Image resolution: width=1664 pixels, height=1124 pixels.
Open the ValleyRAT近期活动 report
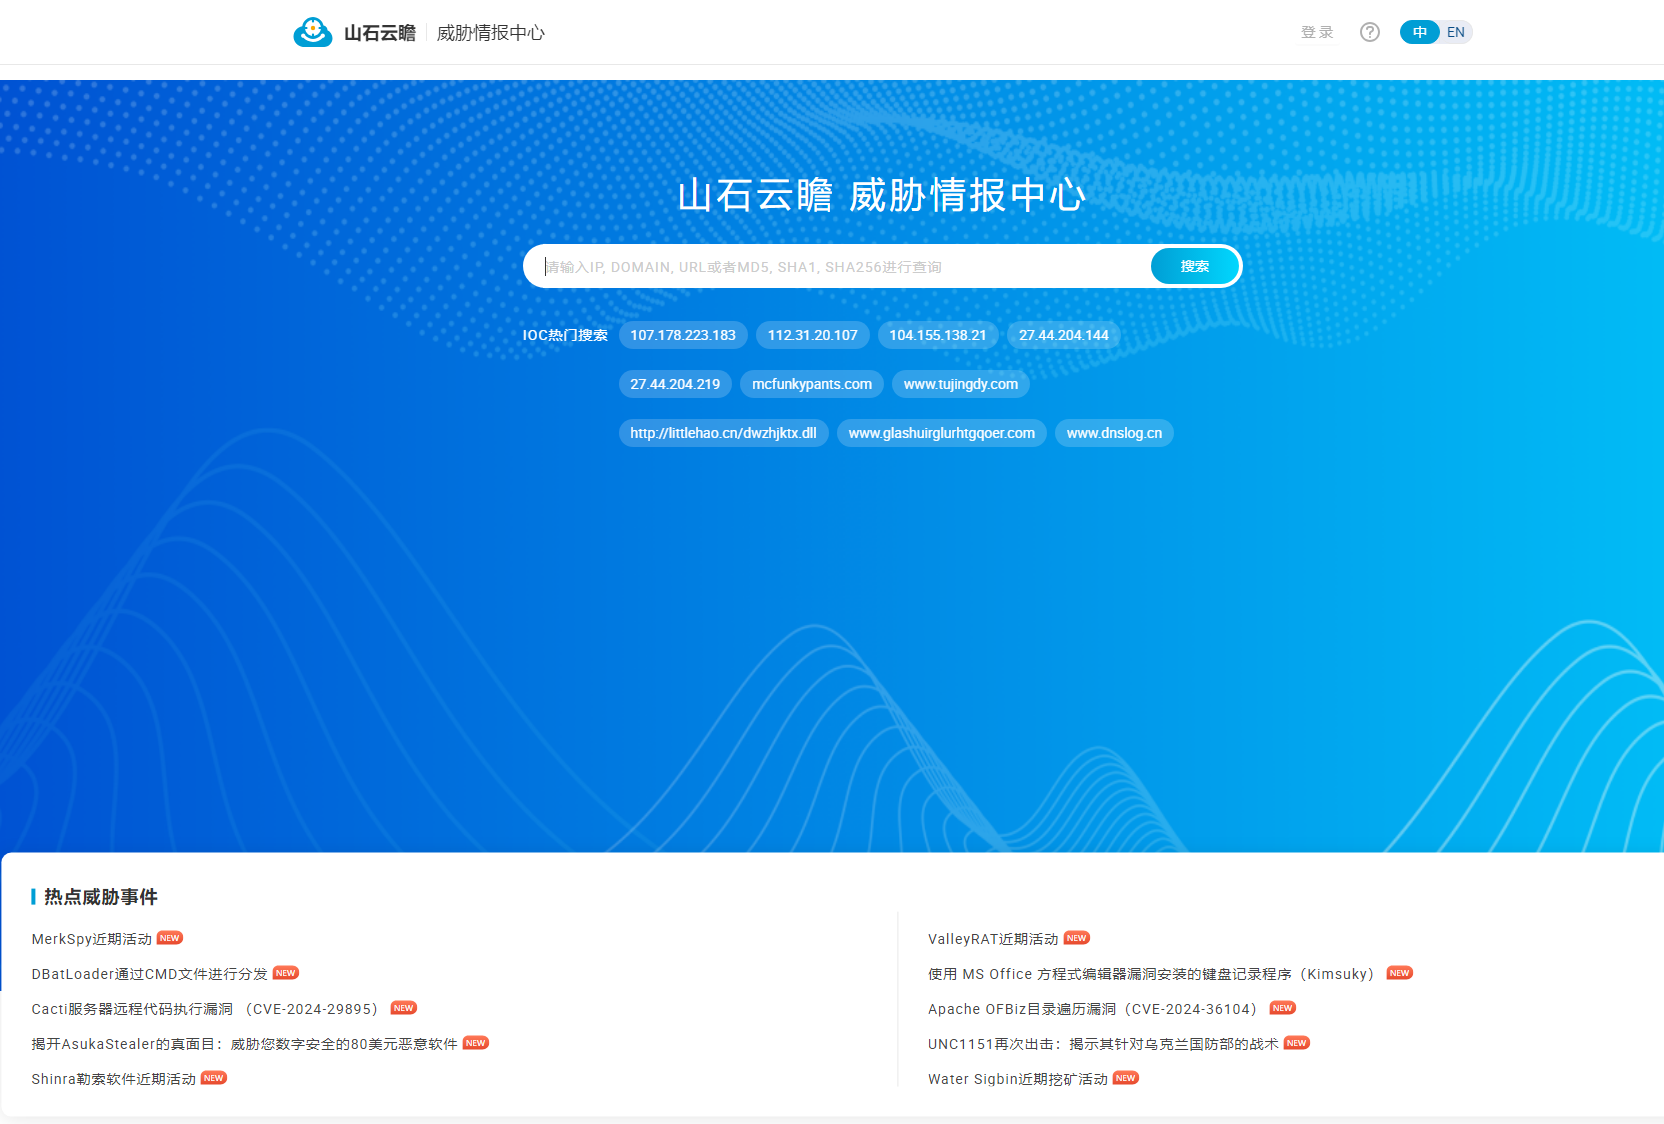(x=992, y=939)
